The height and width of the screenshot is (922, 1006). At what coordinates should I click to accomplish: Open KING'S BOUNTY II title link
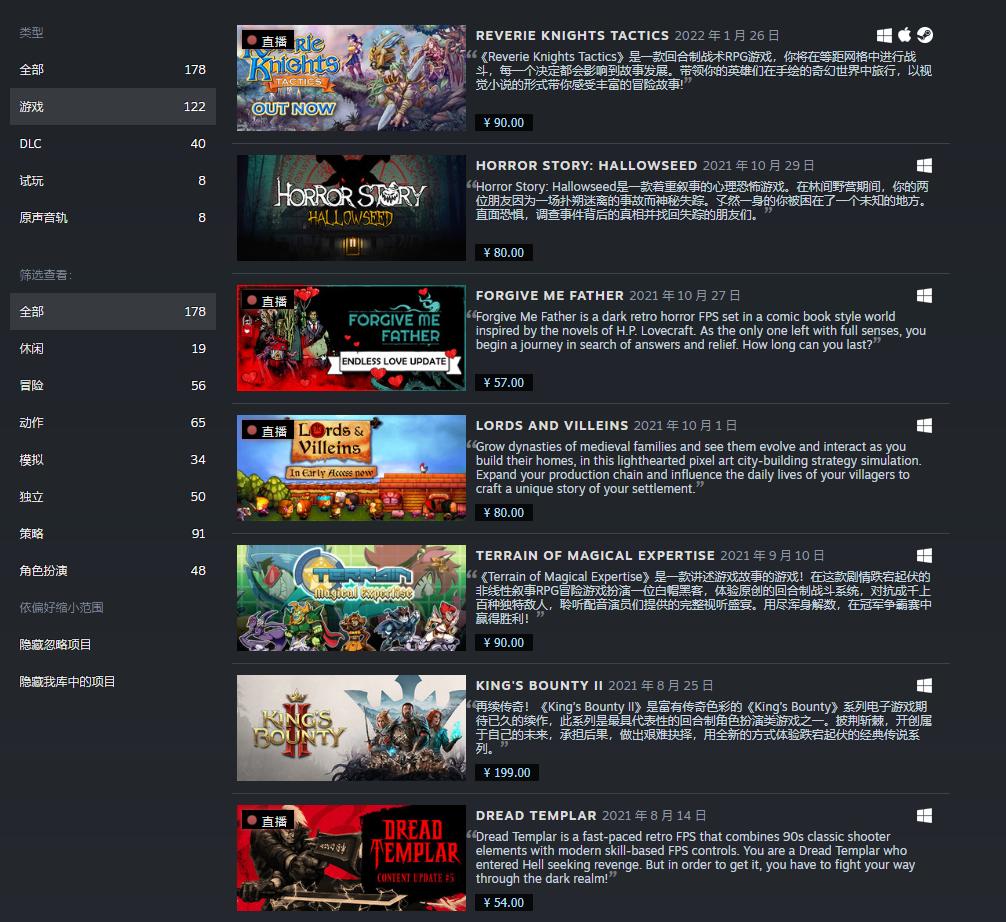click(539, 685)
